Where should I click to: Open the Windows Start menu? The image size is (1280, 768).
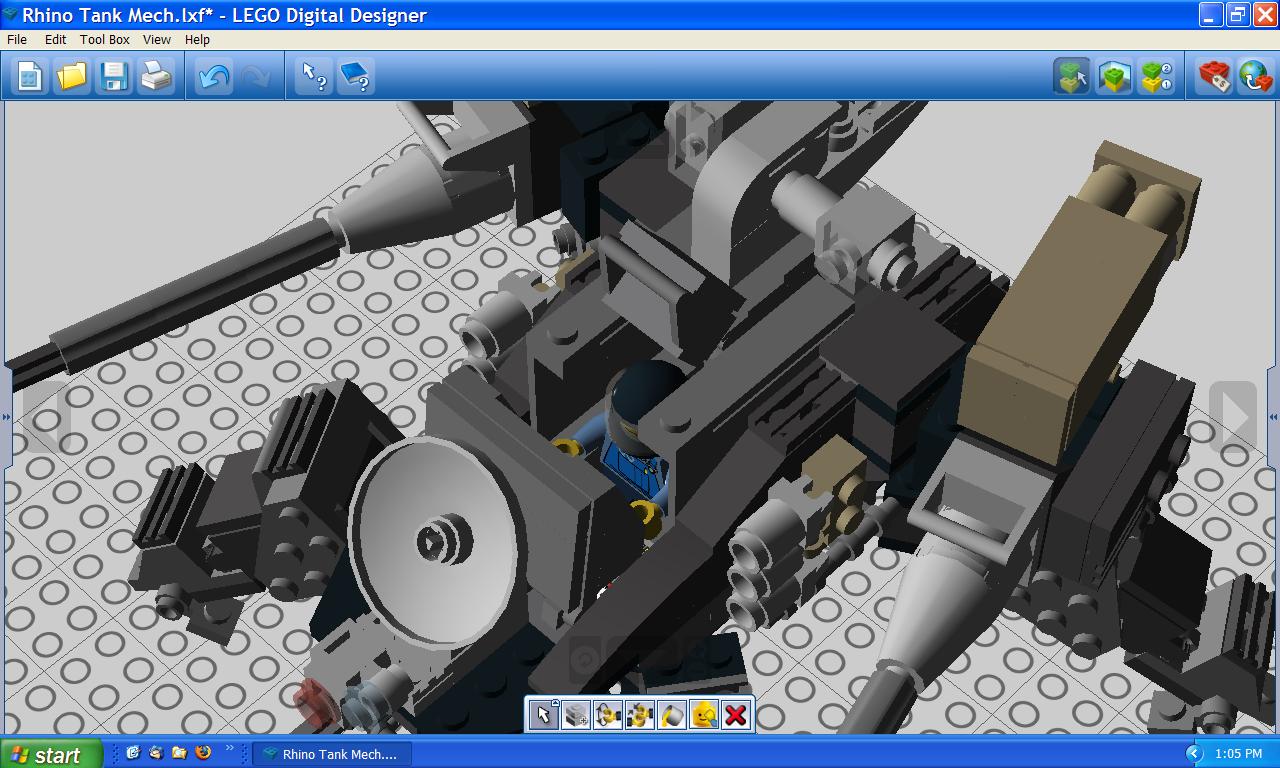tap(51, 754)
